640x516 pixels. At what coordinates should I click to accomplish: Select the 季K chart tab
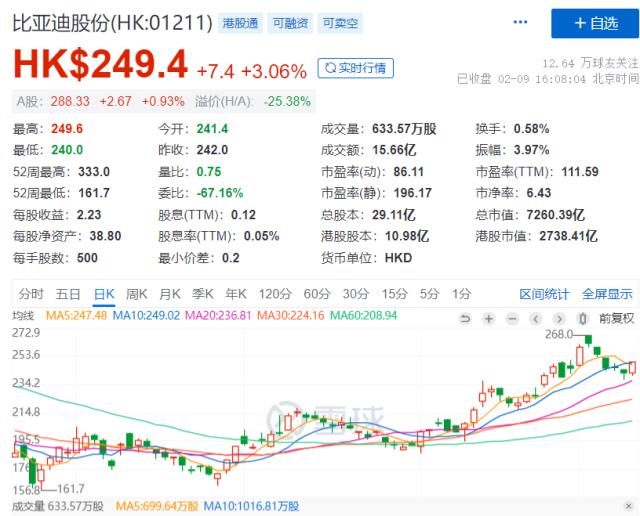click(x=203, y=294)
